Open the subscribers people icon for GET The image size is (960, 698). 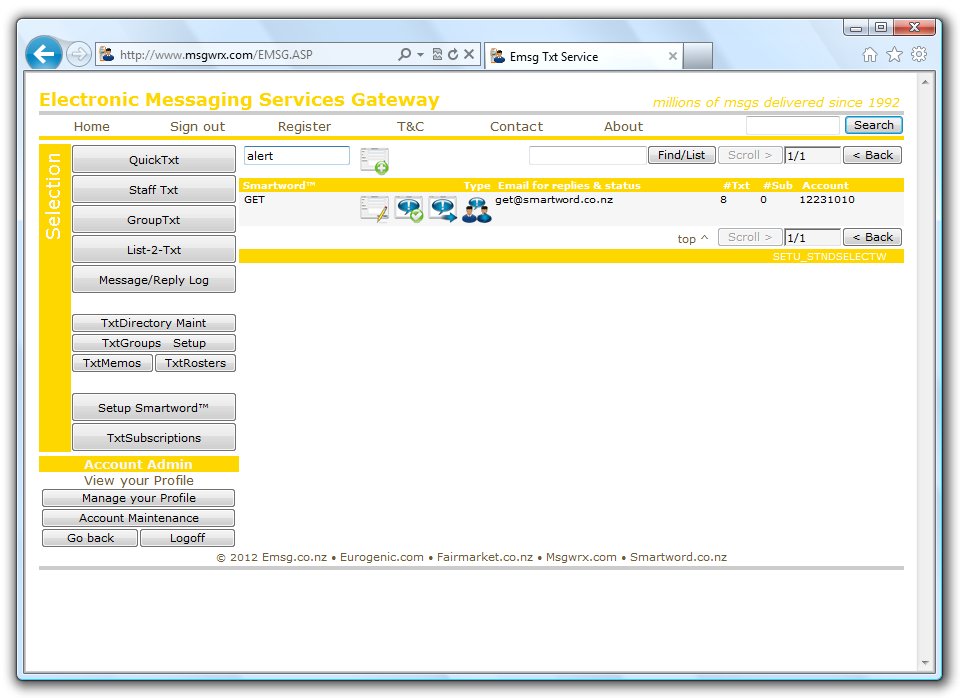click(476, 208)
